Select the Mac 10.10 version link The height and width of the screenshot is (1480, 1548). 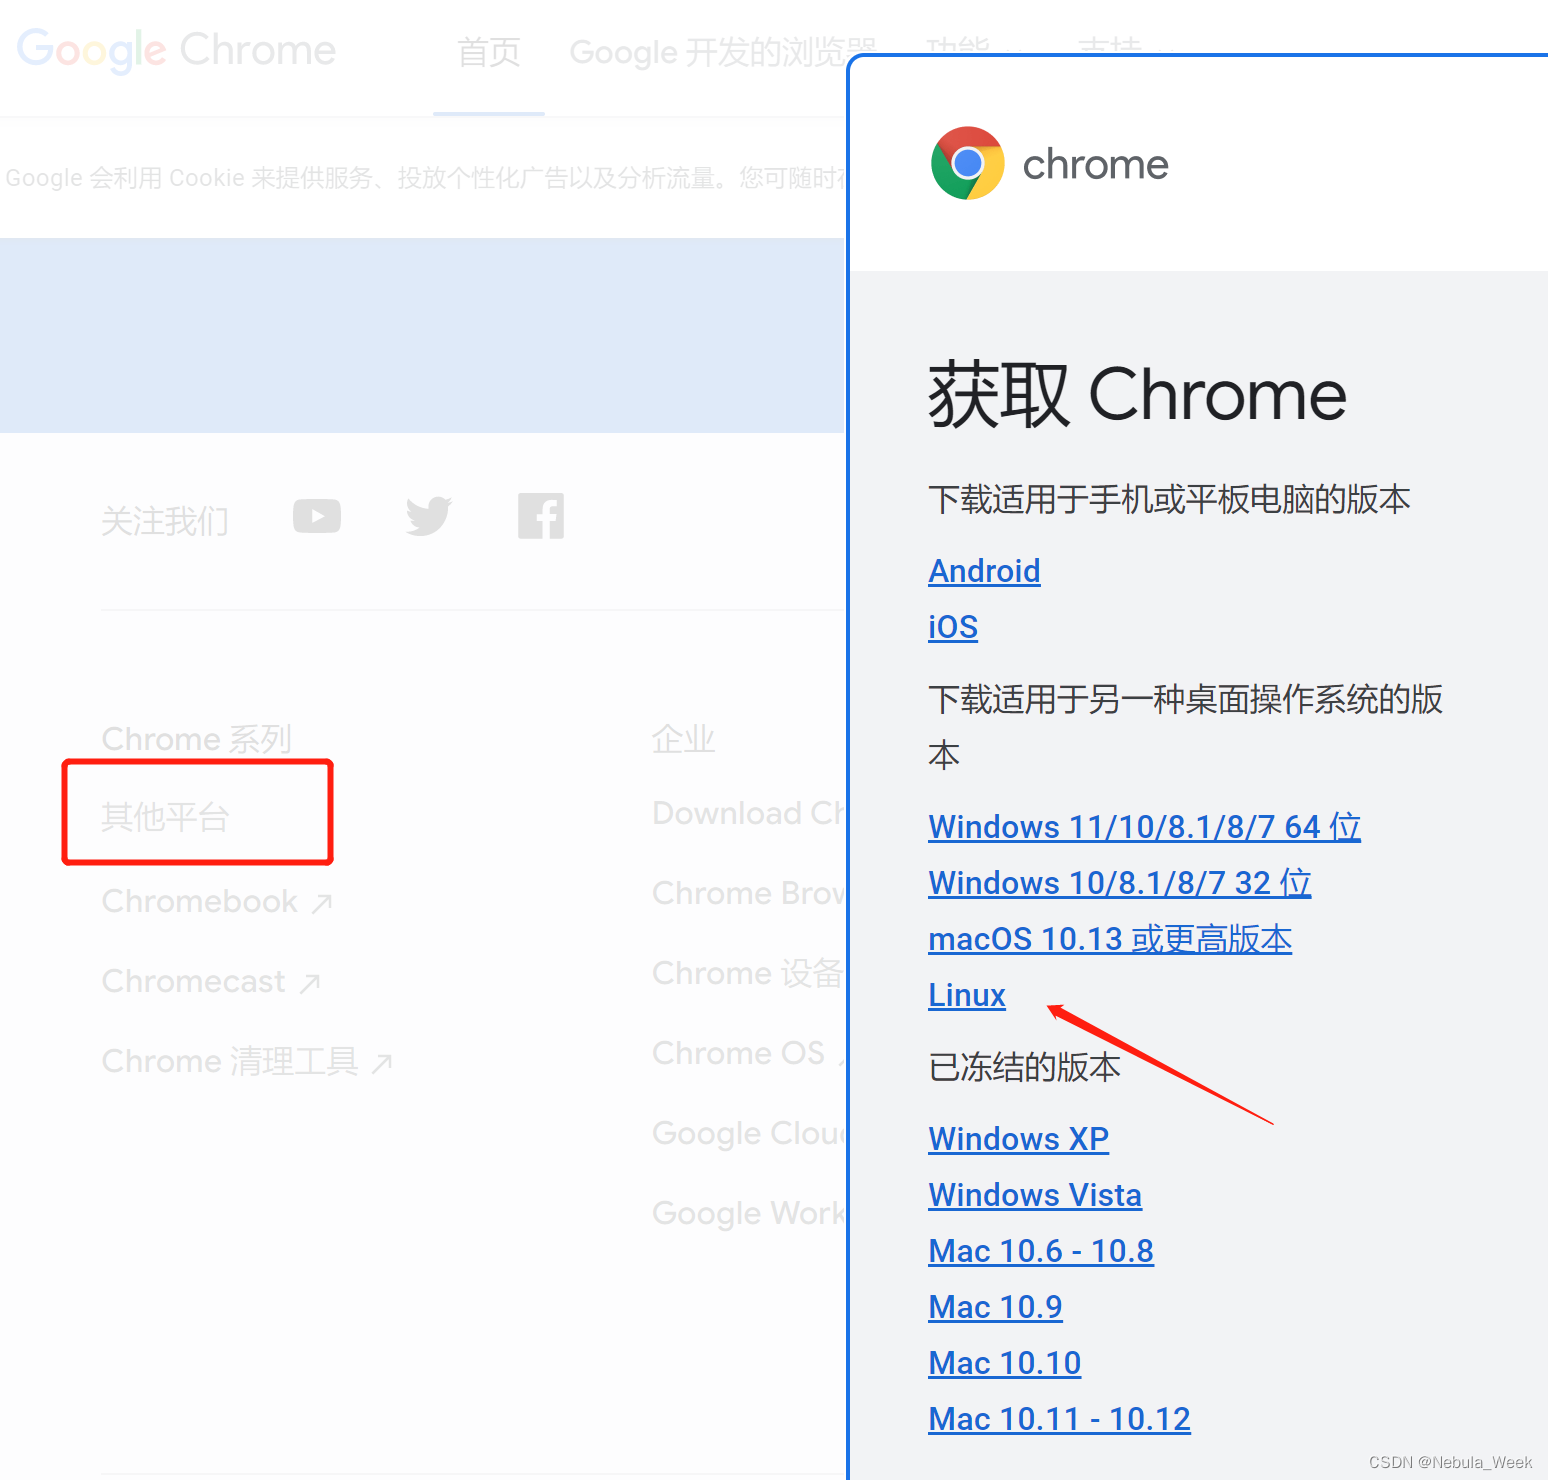pos(1005,1363)
